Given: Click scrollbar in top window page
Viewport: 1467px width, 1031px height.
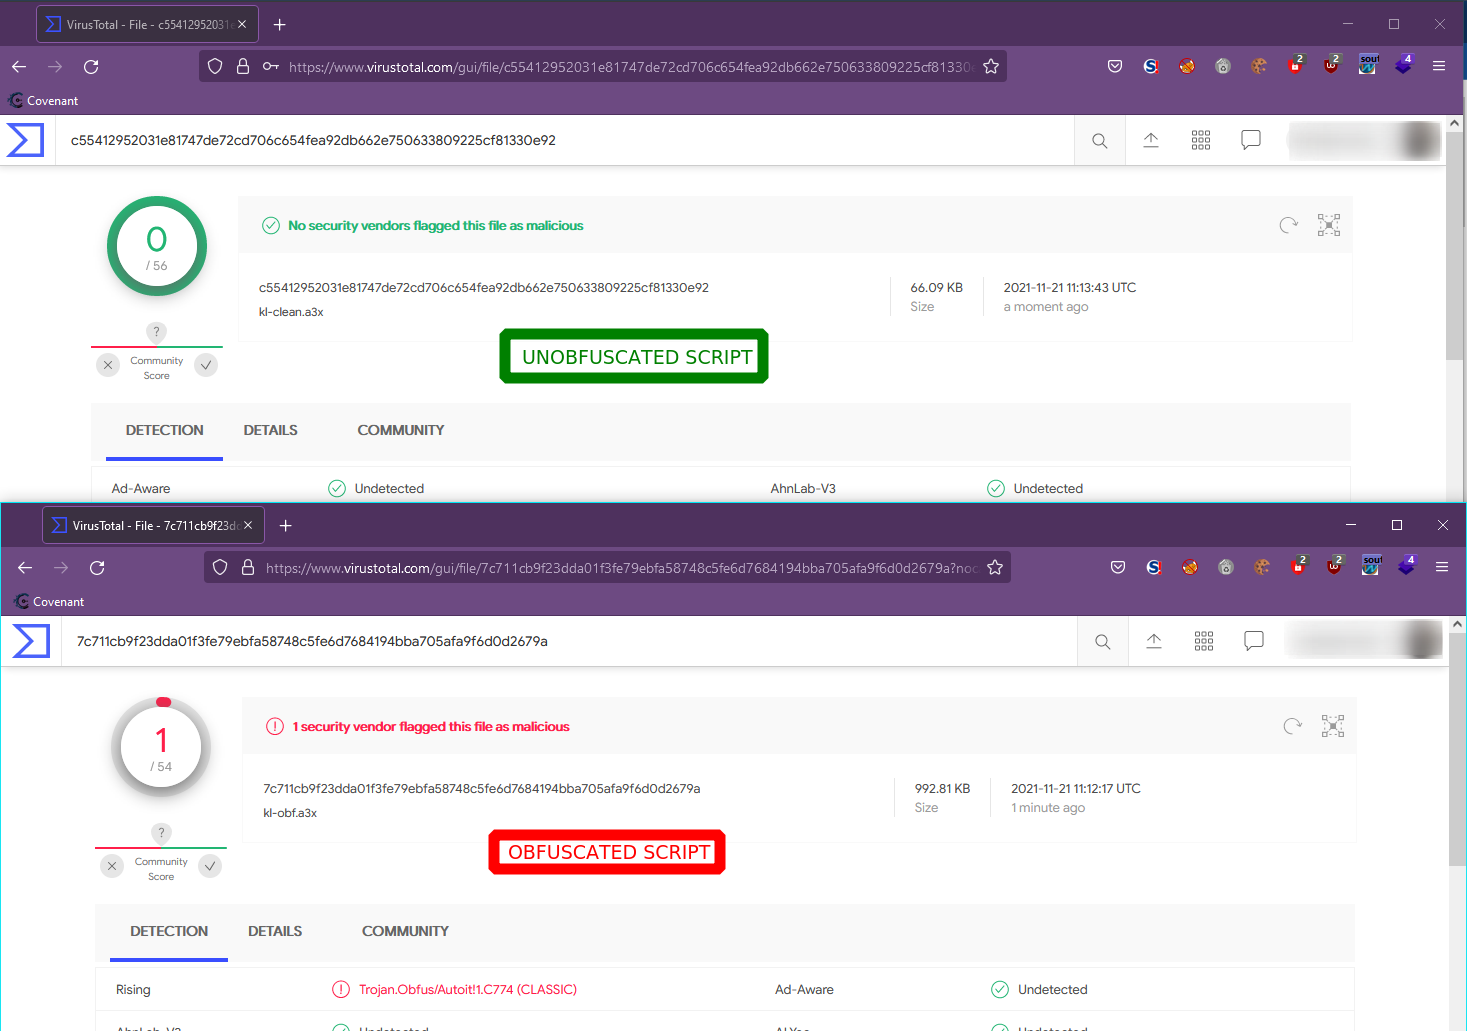Looking at the screenshot, I should coord(1455,245).
